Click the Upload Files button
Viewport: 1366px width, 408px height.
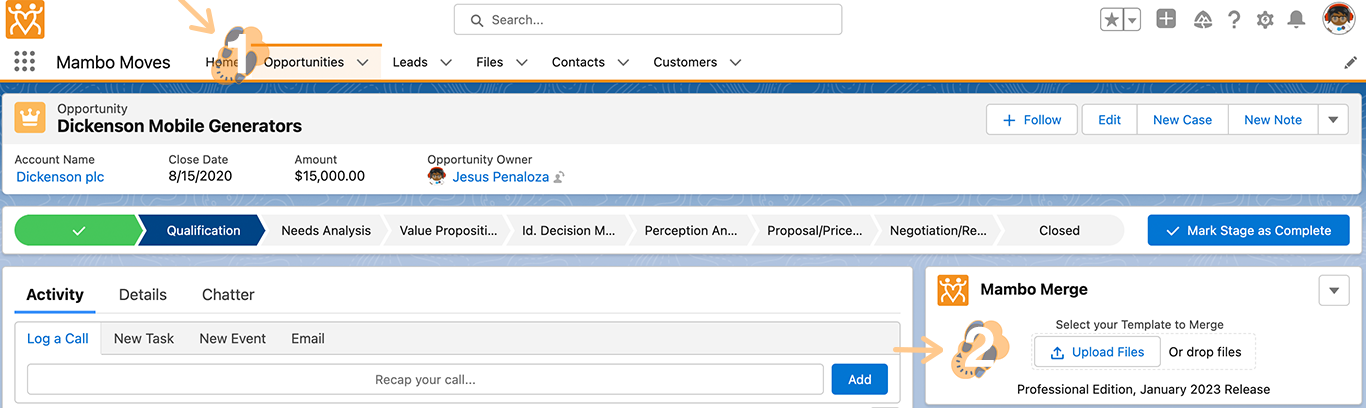tap(1096, 352)
